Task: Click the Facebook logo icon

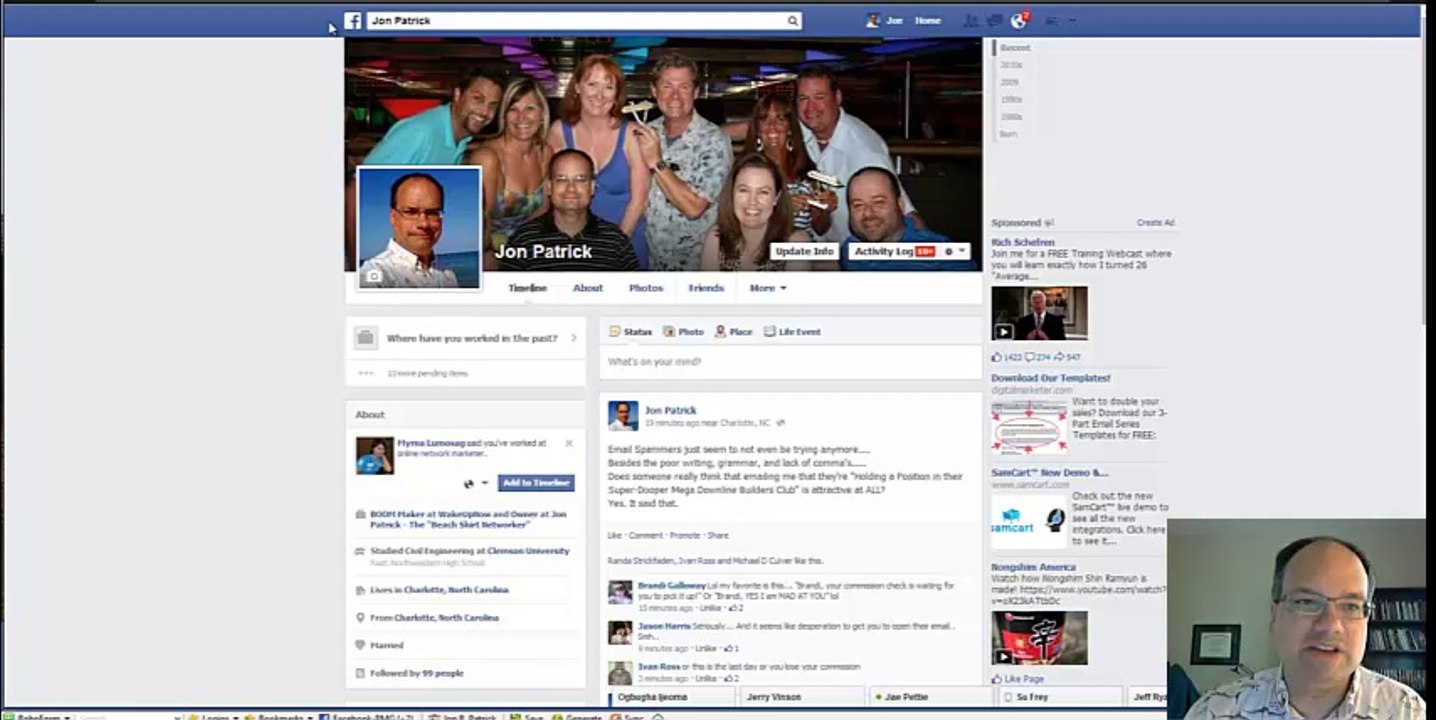Action: 352,20
